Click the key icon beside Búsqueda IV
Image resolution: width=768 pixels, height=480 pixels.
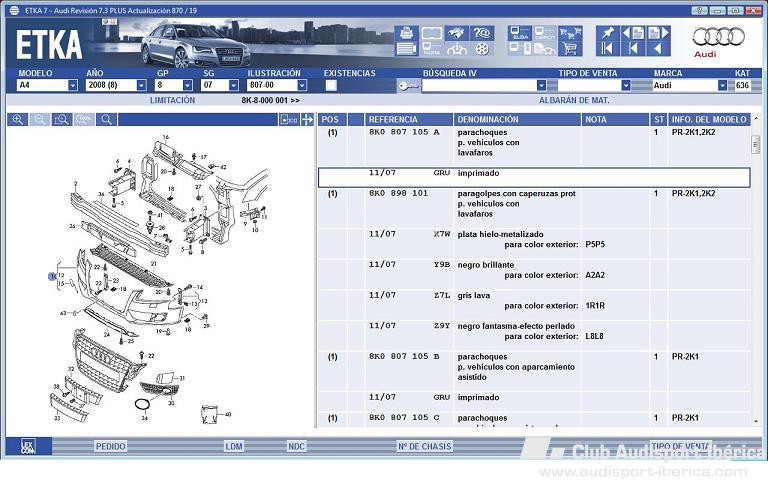click(408, 86)
